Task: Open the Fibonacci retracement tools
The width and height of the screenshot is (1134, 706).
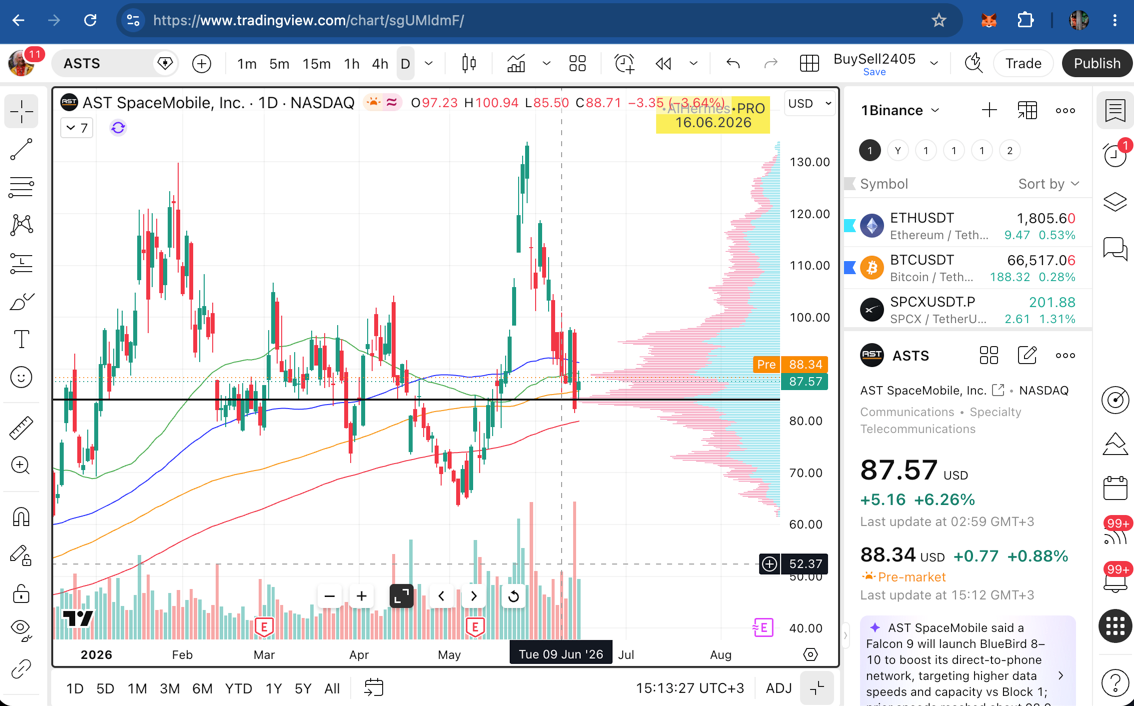Action: [x=21, y=187]
